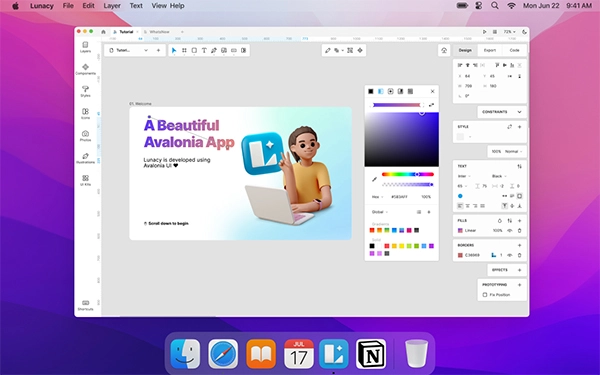This screenshot has height=375, width=600.
Task: Open the Hex color format dropdown
Action: click(x=377, y=197)
